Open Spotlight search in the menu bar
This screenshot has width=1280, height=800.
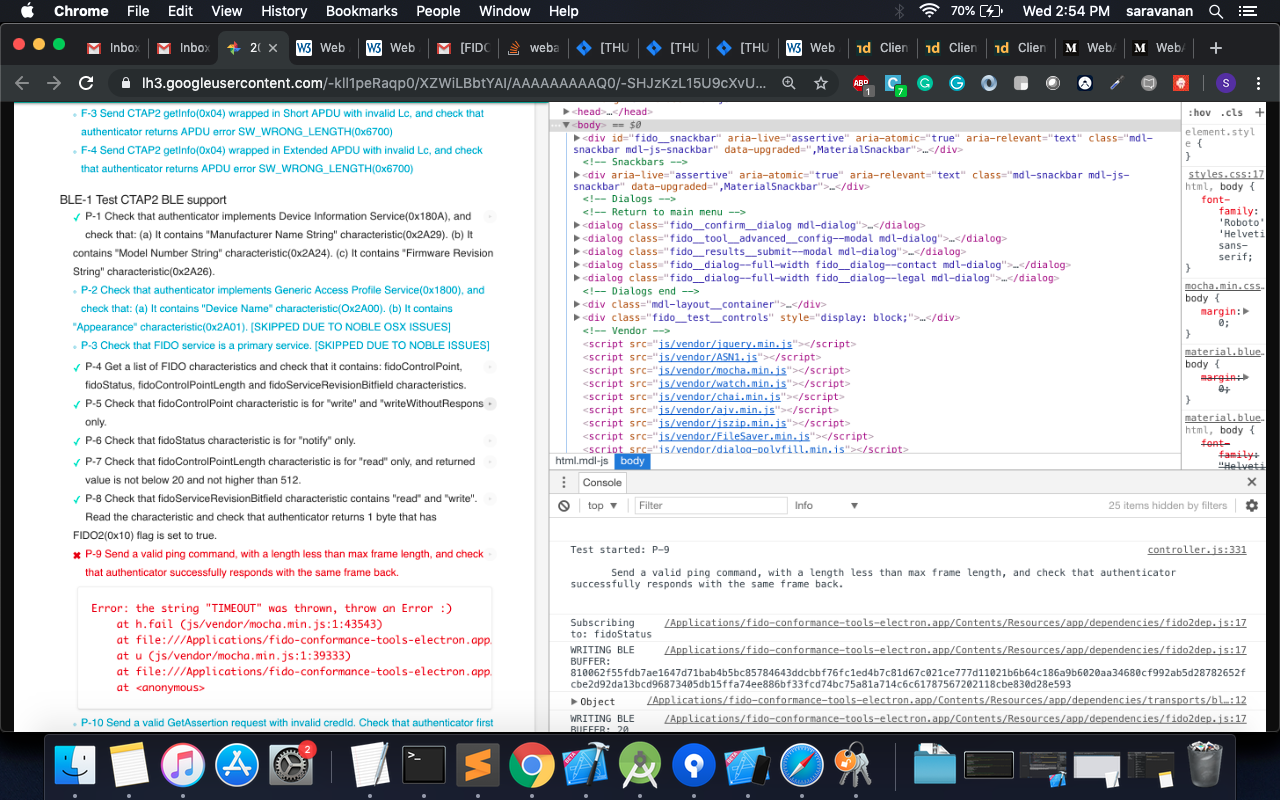[1216, 11]
